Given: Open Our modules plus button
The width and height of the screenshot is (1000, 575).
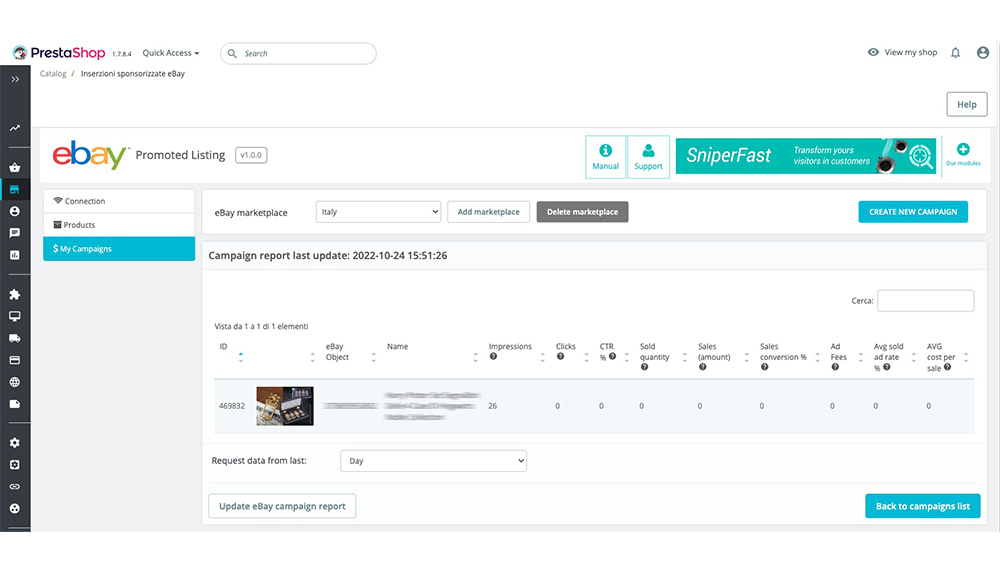Looking at the screenshot, I should pyautogui.click(x=963, y=155).
